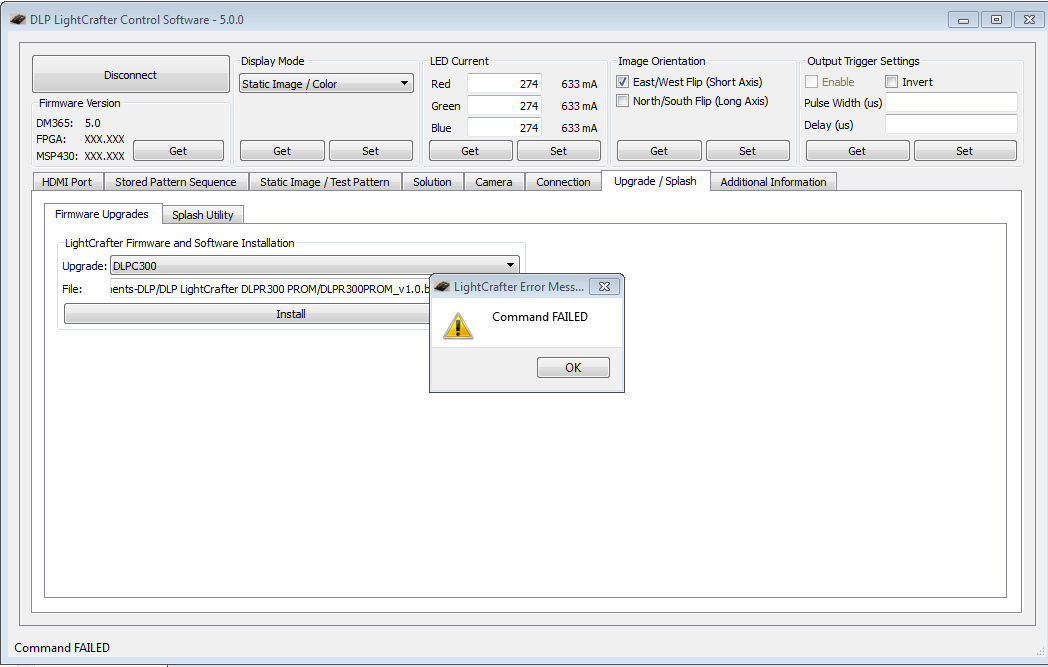
Task: Click the Pulse Width (us) field
Action: point(951,102)
